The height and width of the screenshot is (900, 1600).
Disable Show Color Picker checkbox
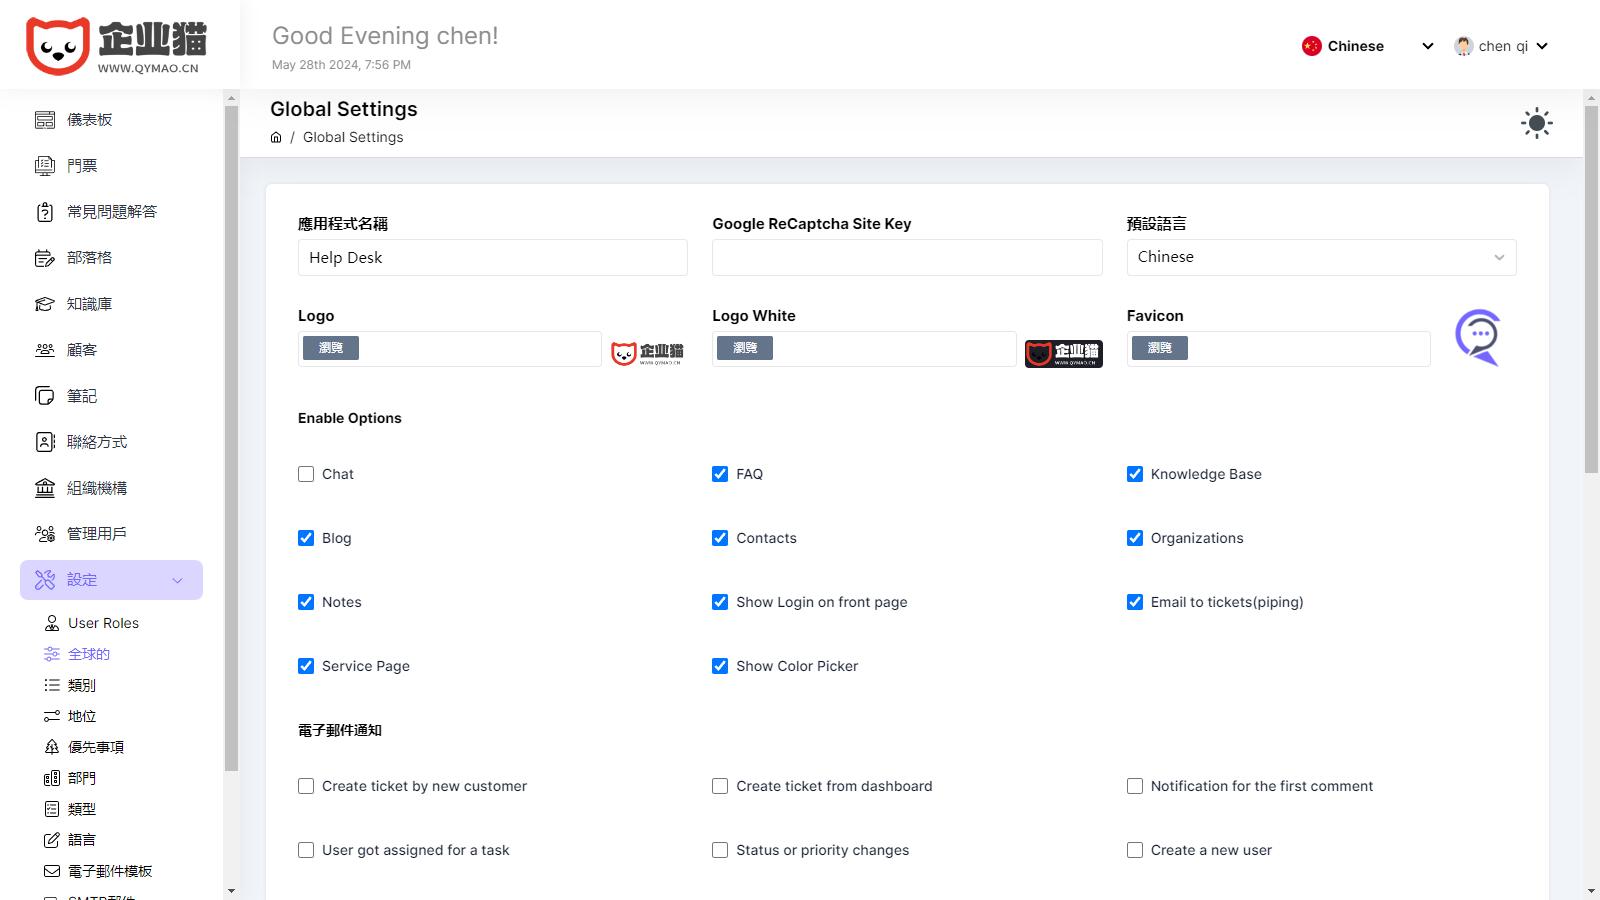720,666
